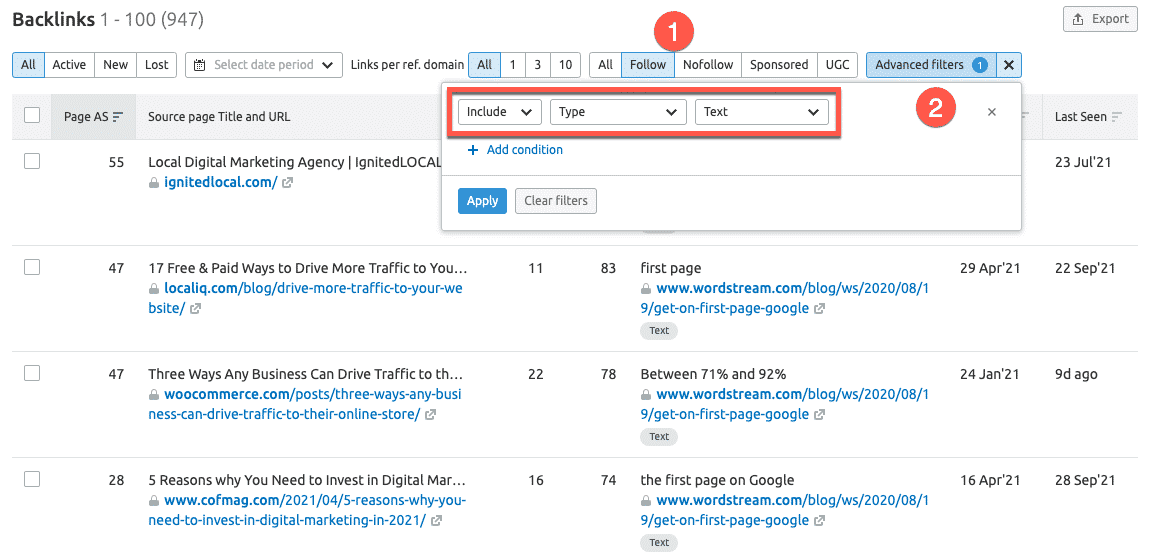Image resolution: width=1150 pixels, height=560 pixels.
Task: Toggle the select-all checkbox in table header
Action: 32,116
